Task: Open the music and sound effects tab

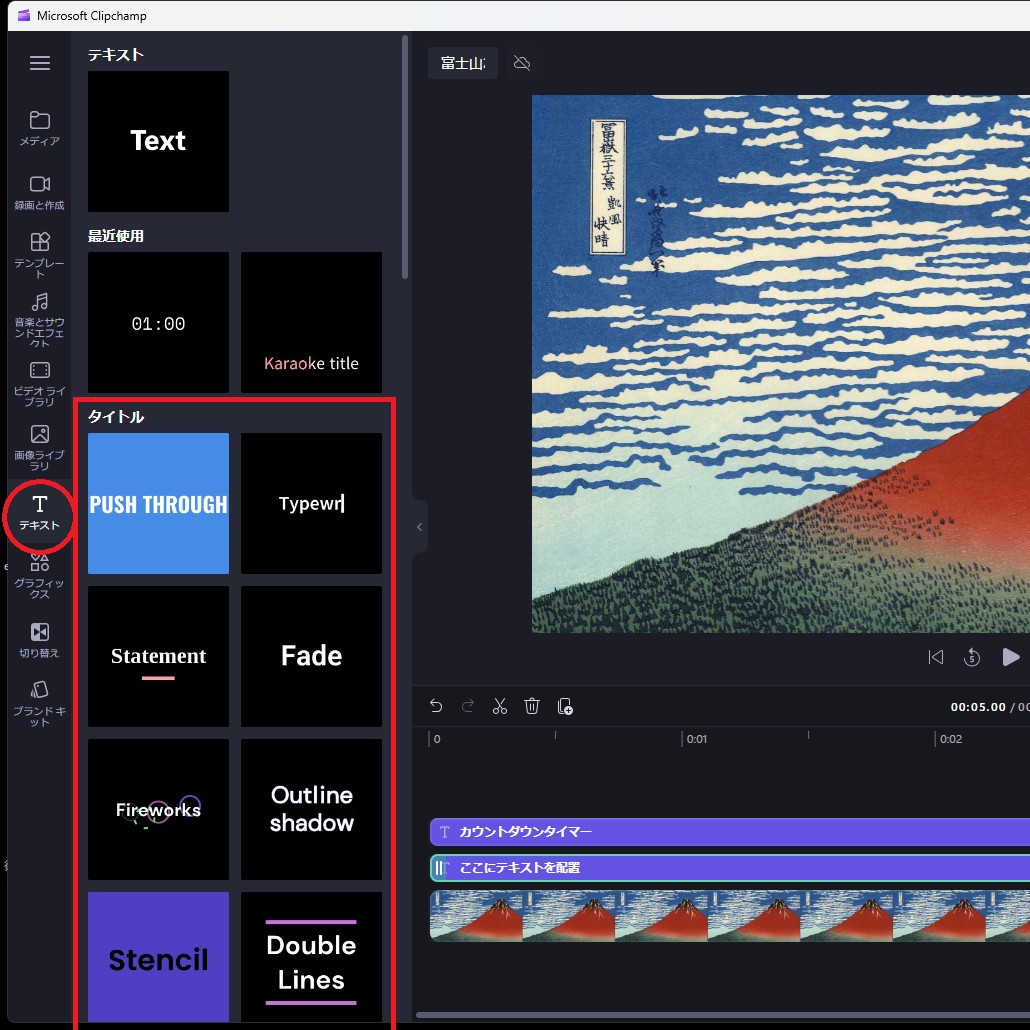Action: [x=39, y=320]
